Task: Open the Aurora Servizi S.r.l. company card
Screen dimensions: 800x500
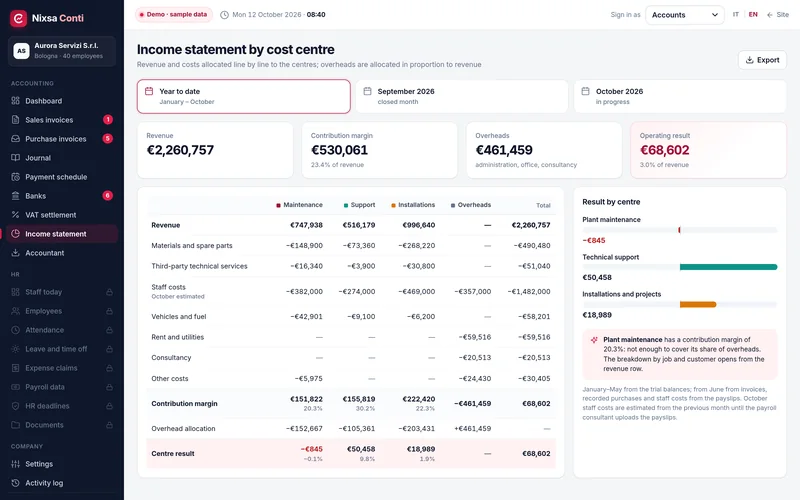Action: (x=62, y=51)
